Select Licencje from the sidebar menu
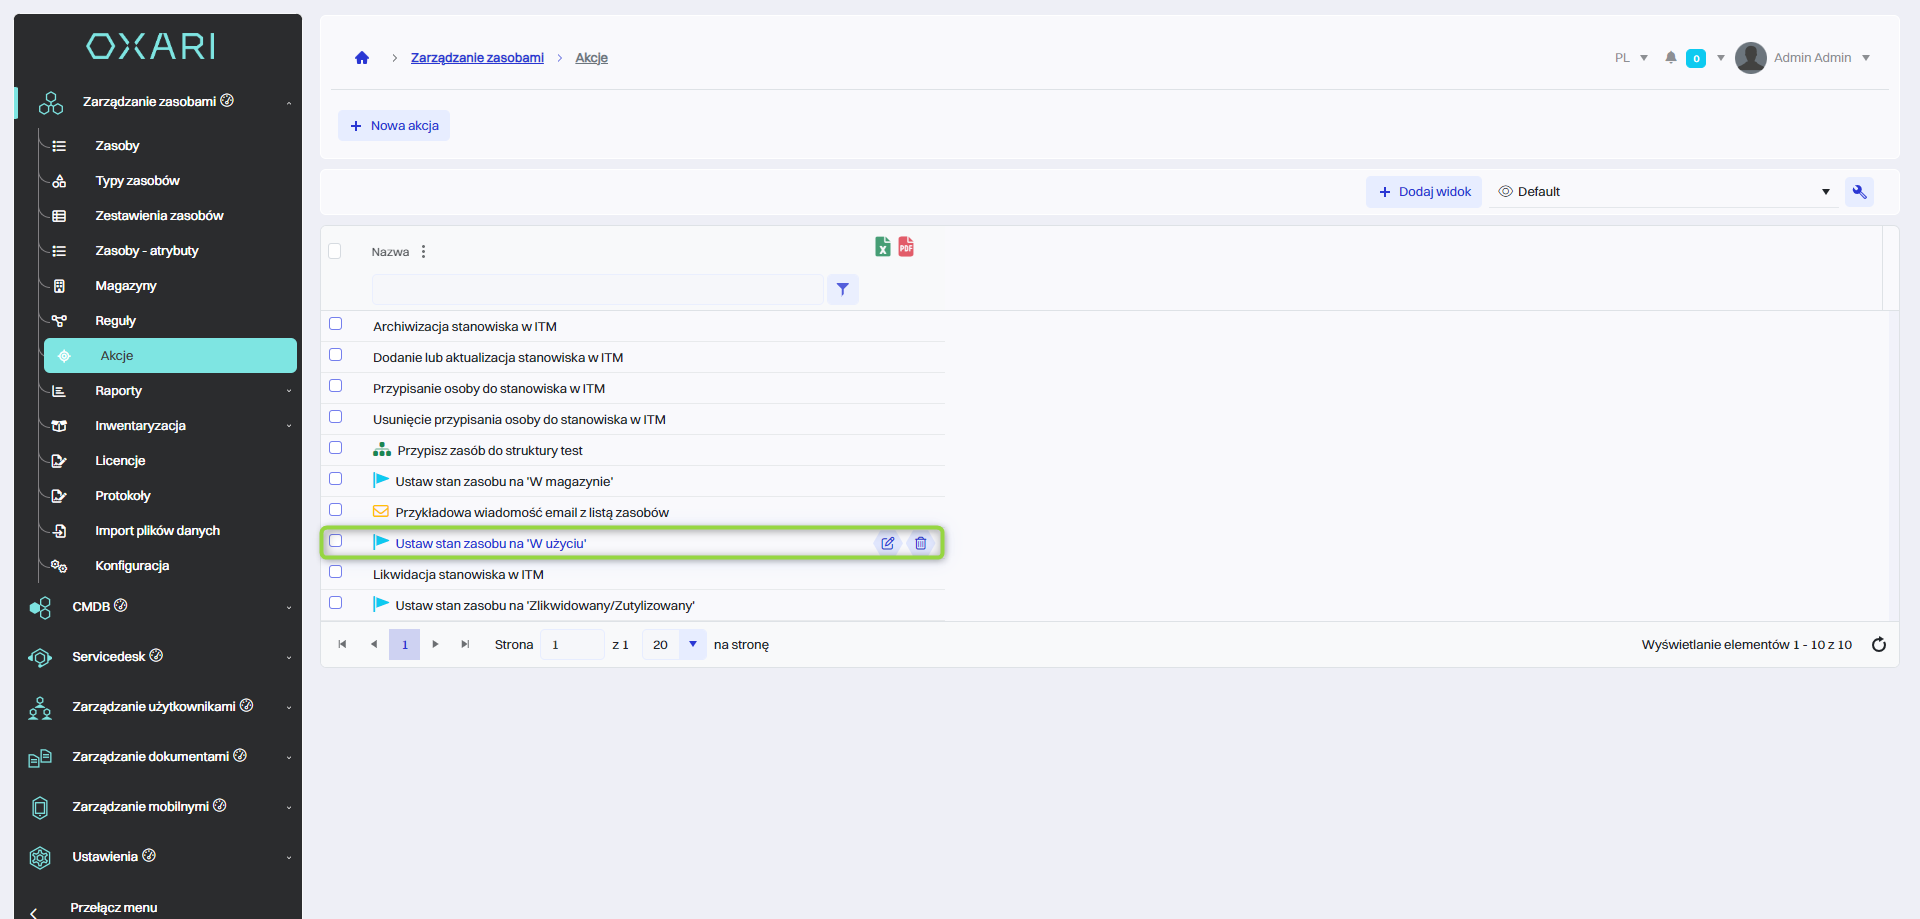Screen dimensions: 1920x919 click(x=120, y=461)
